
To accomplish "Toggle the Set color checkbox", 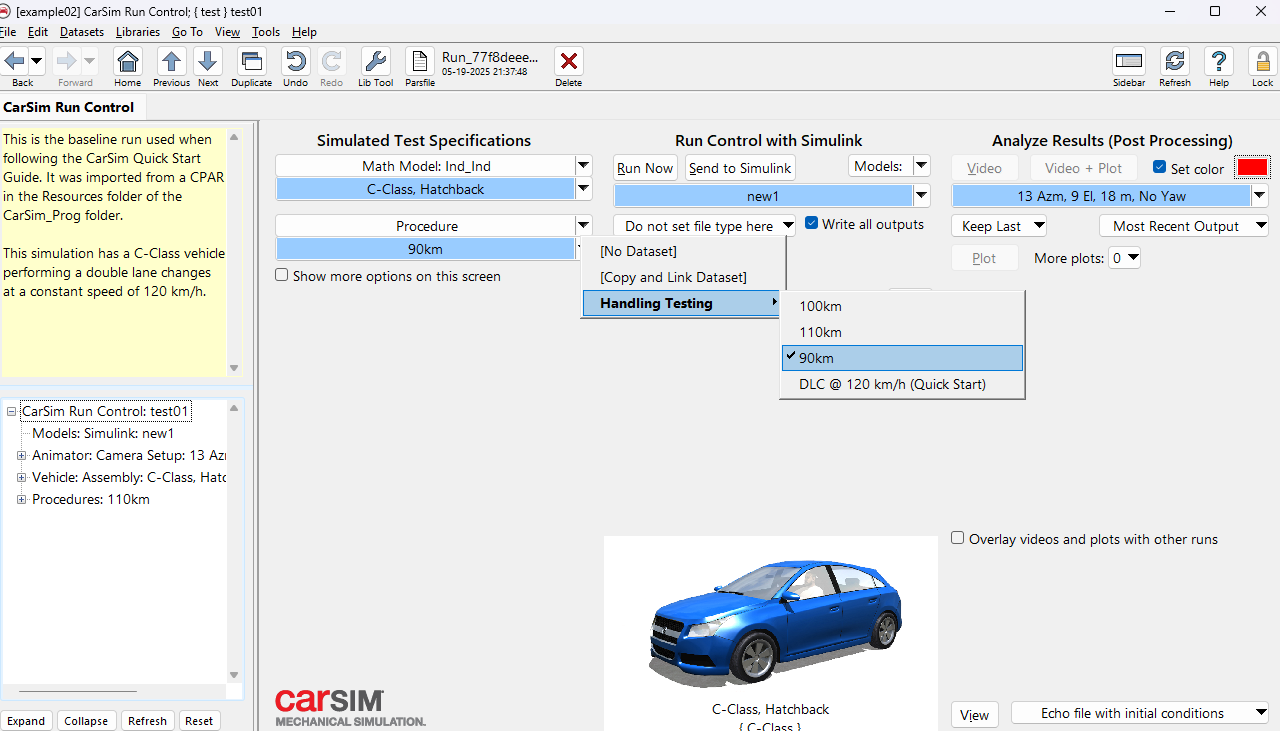I will [1160, 167].
